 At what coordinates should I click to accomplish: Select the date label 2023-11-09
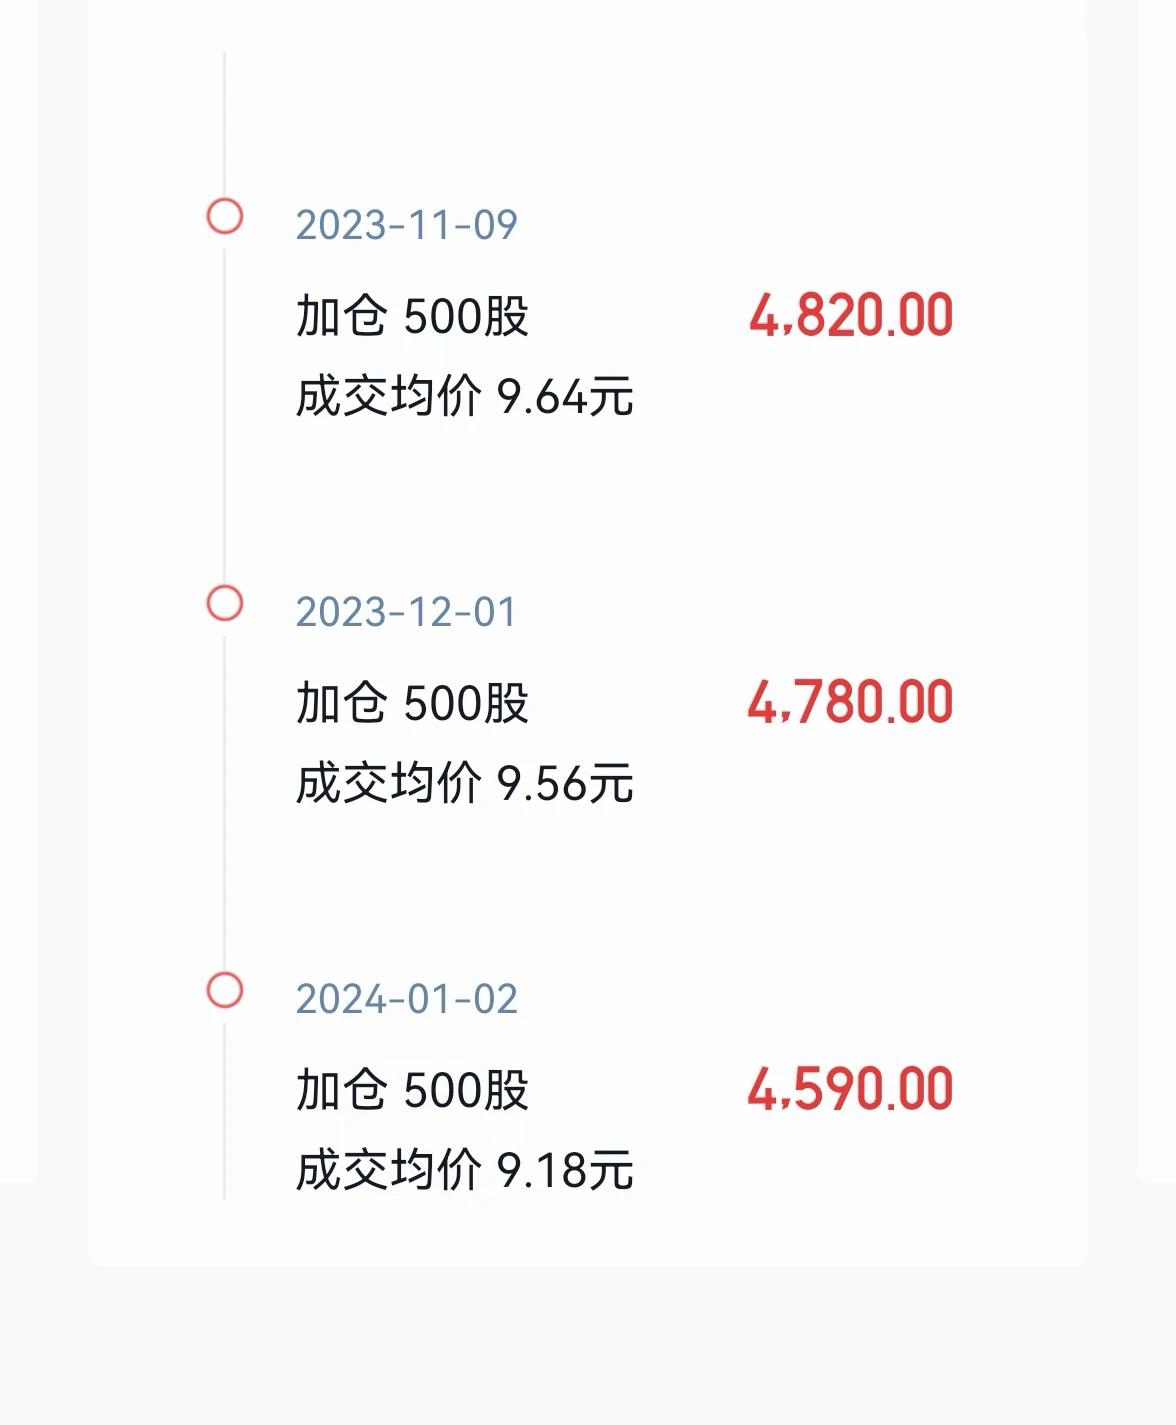click(406, 225)
